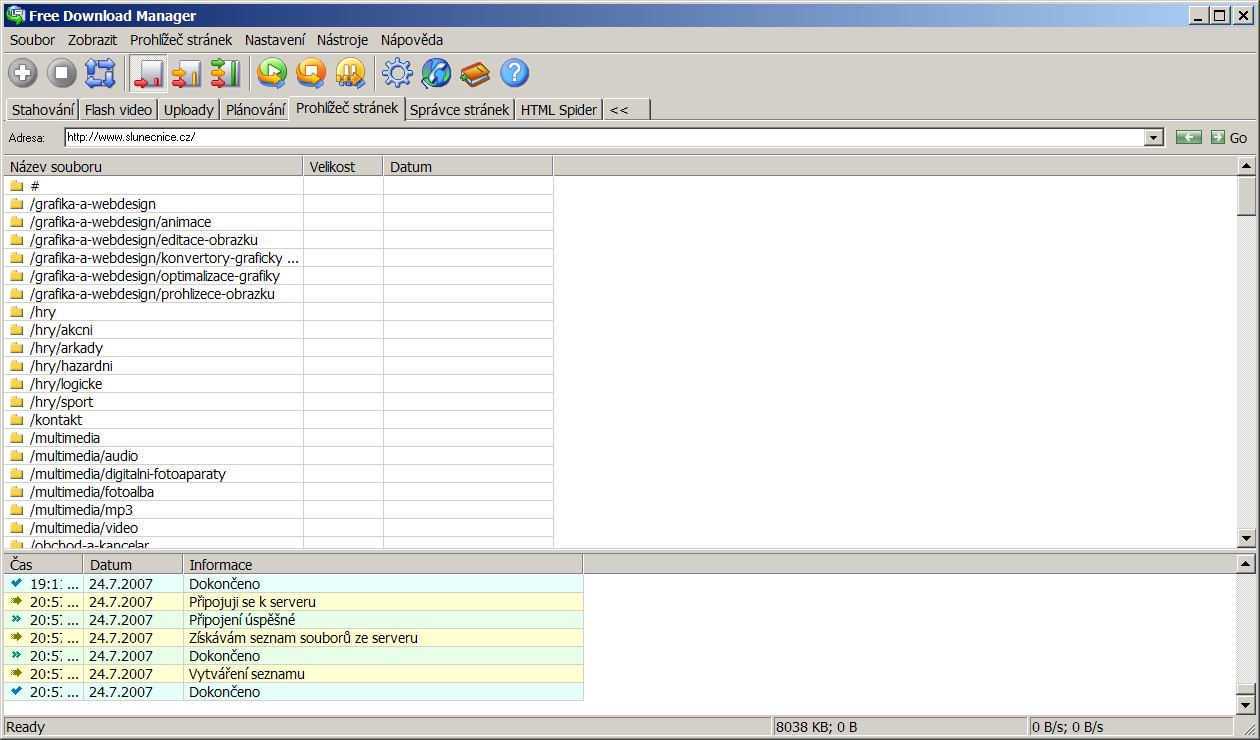
Task: Switch to the Stahování tab
Action: [43, 110]
